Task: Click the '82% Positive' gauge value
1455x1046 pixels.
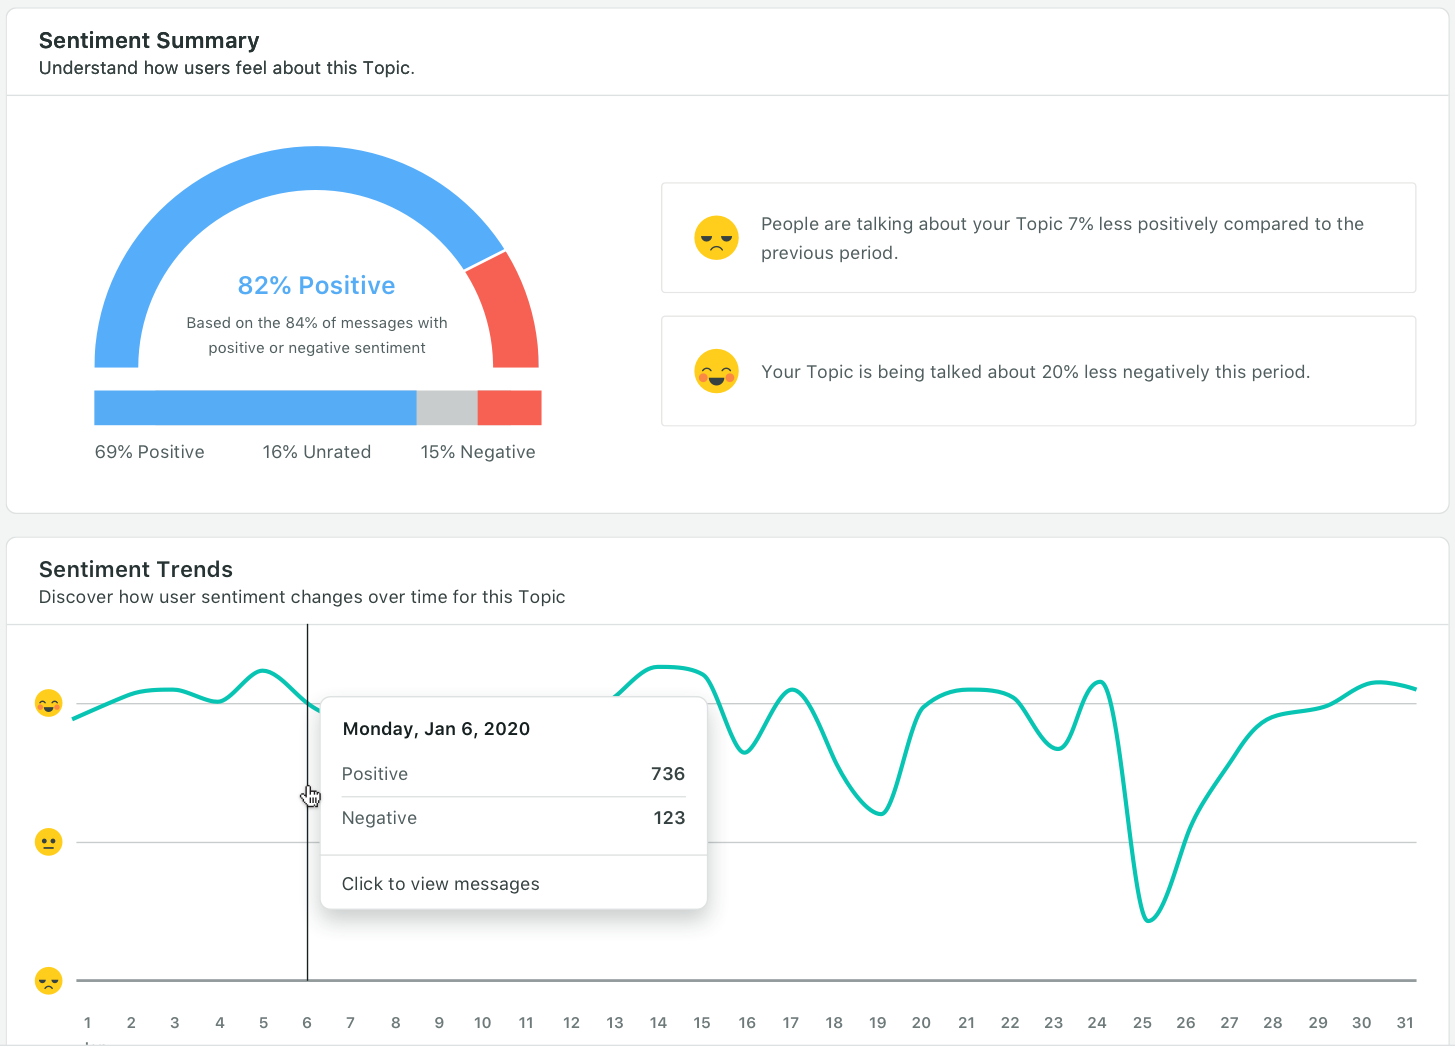Action: click(x=317, y=286)
